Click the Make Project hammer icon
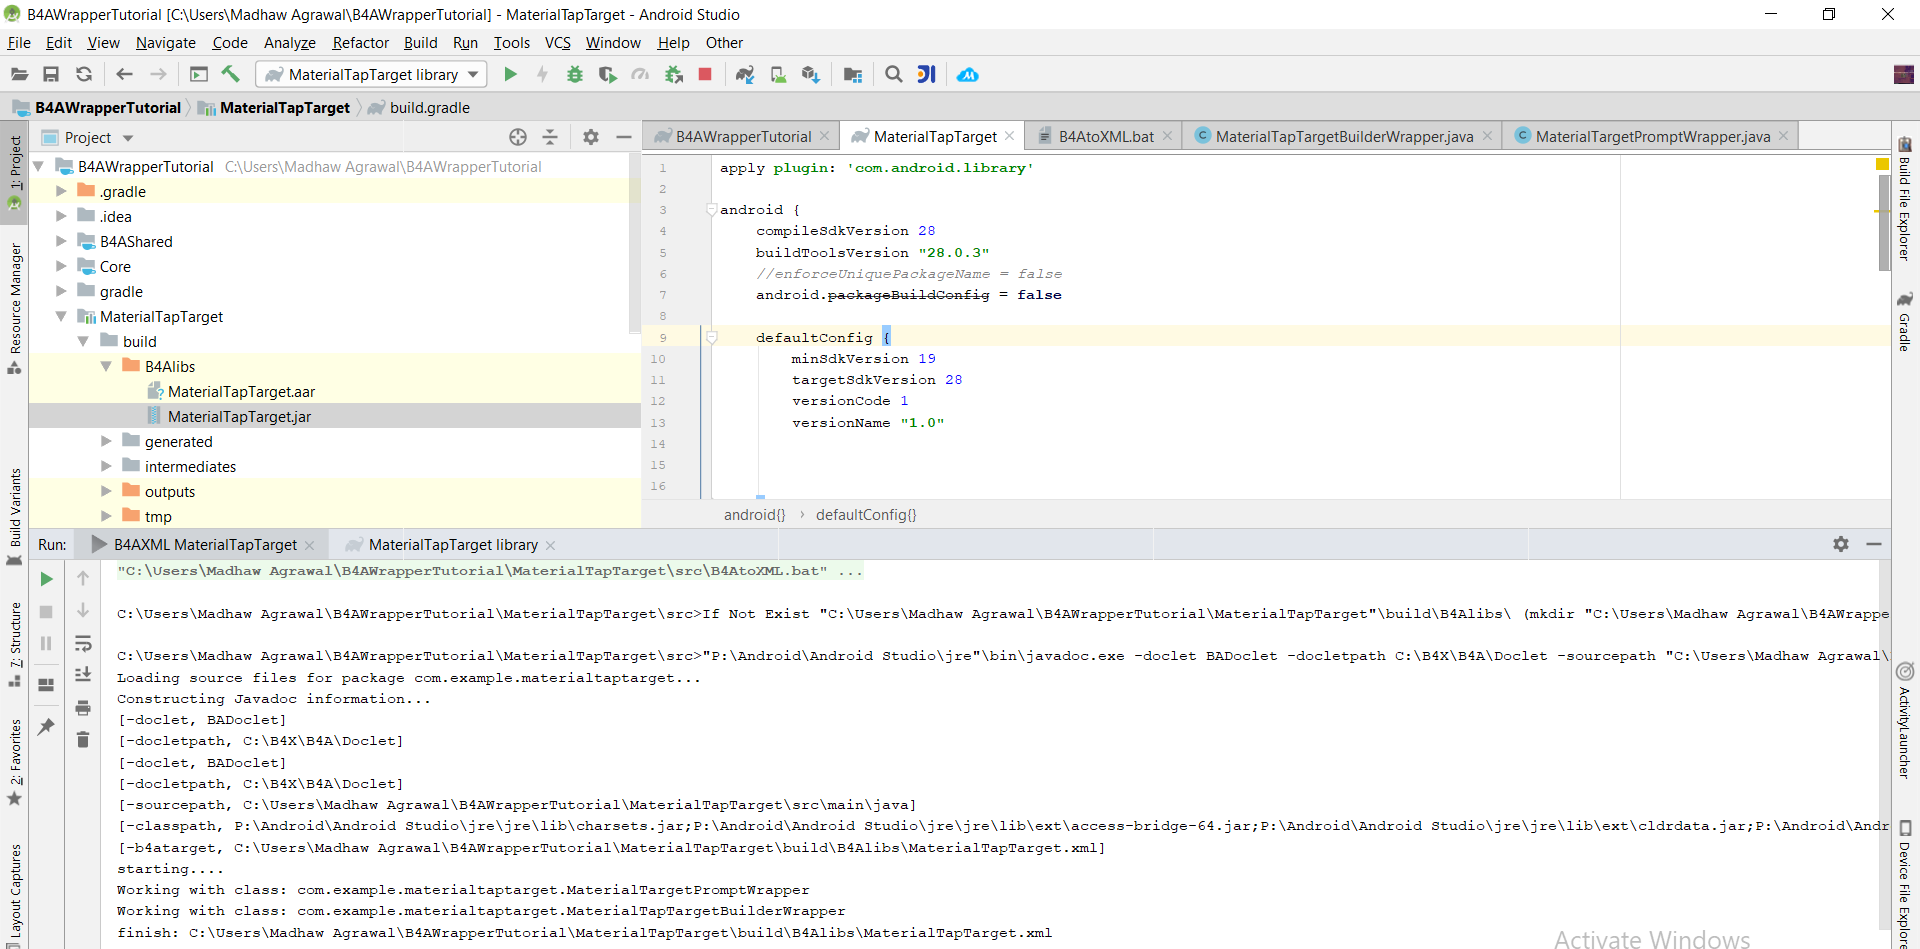Image resolution: width=1920 pixels, height=949 pixels. pos(231,74)
